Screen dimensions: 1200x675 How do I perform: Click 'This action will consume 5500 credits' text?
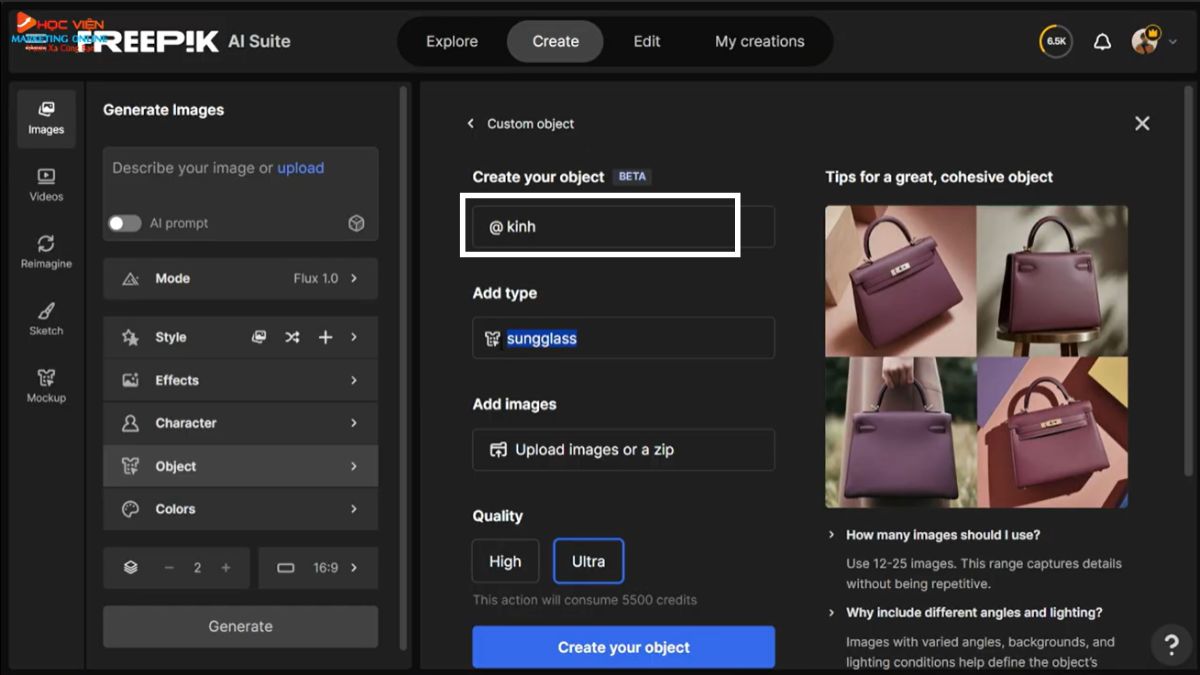pos(584,600)
